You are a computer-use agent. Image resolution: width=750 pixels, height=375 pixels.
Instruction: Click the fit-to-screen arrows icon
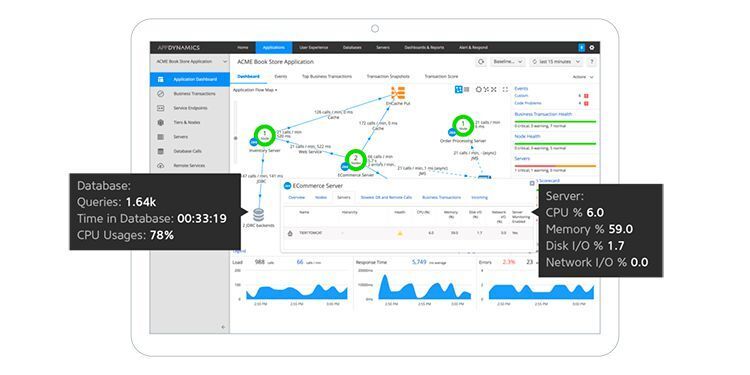click(x=494, y=89)
